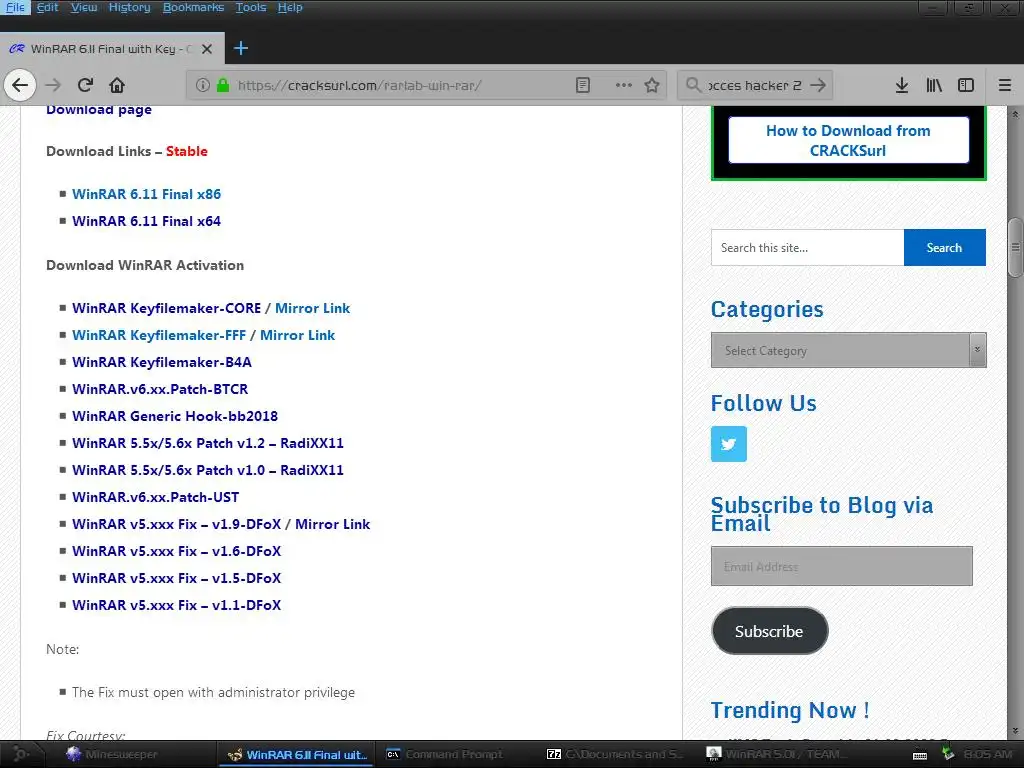The width and height of the screenshot is (1024, 768).
Task: Click the forward navigation arrow
Action: click(x=53, y=85)
